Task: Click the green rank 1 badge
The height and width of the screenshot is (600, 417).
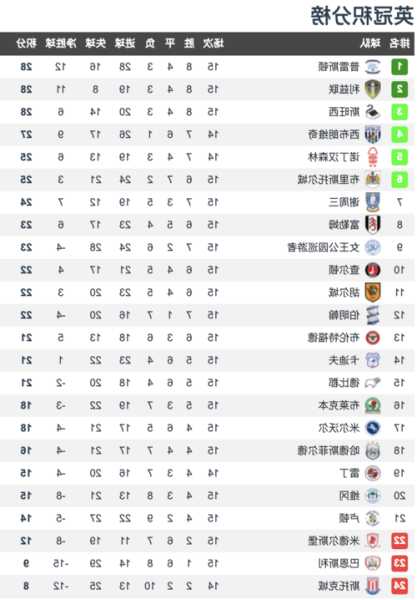Action: [399, 67]
